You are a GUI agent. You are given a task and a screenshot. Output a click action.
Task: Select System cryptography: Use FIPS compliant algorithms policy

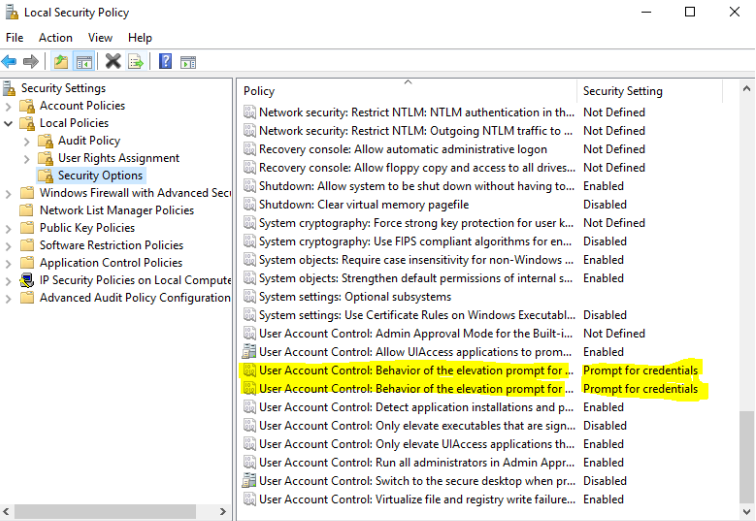[415, 241]
